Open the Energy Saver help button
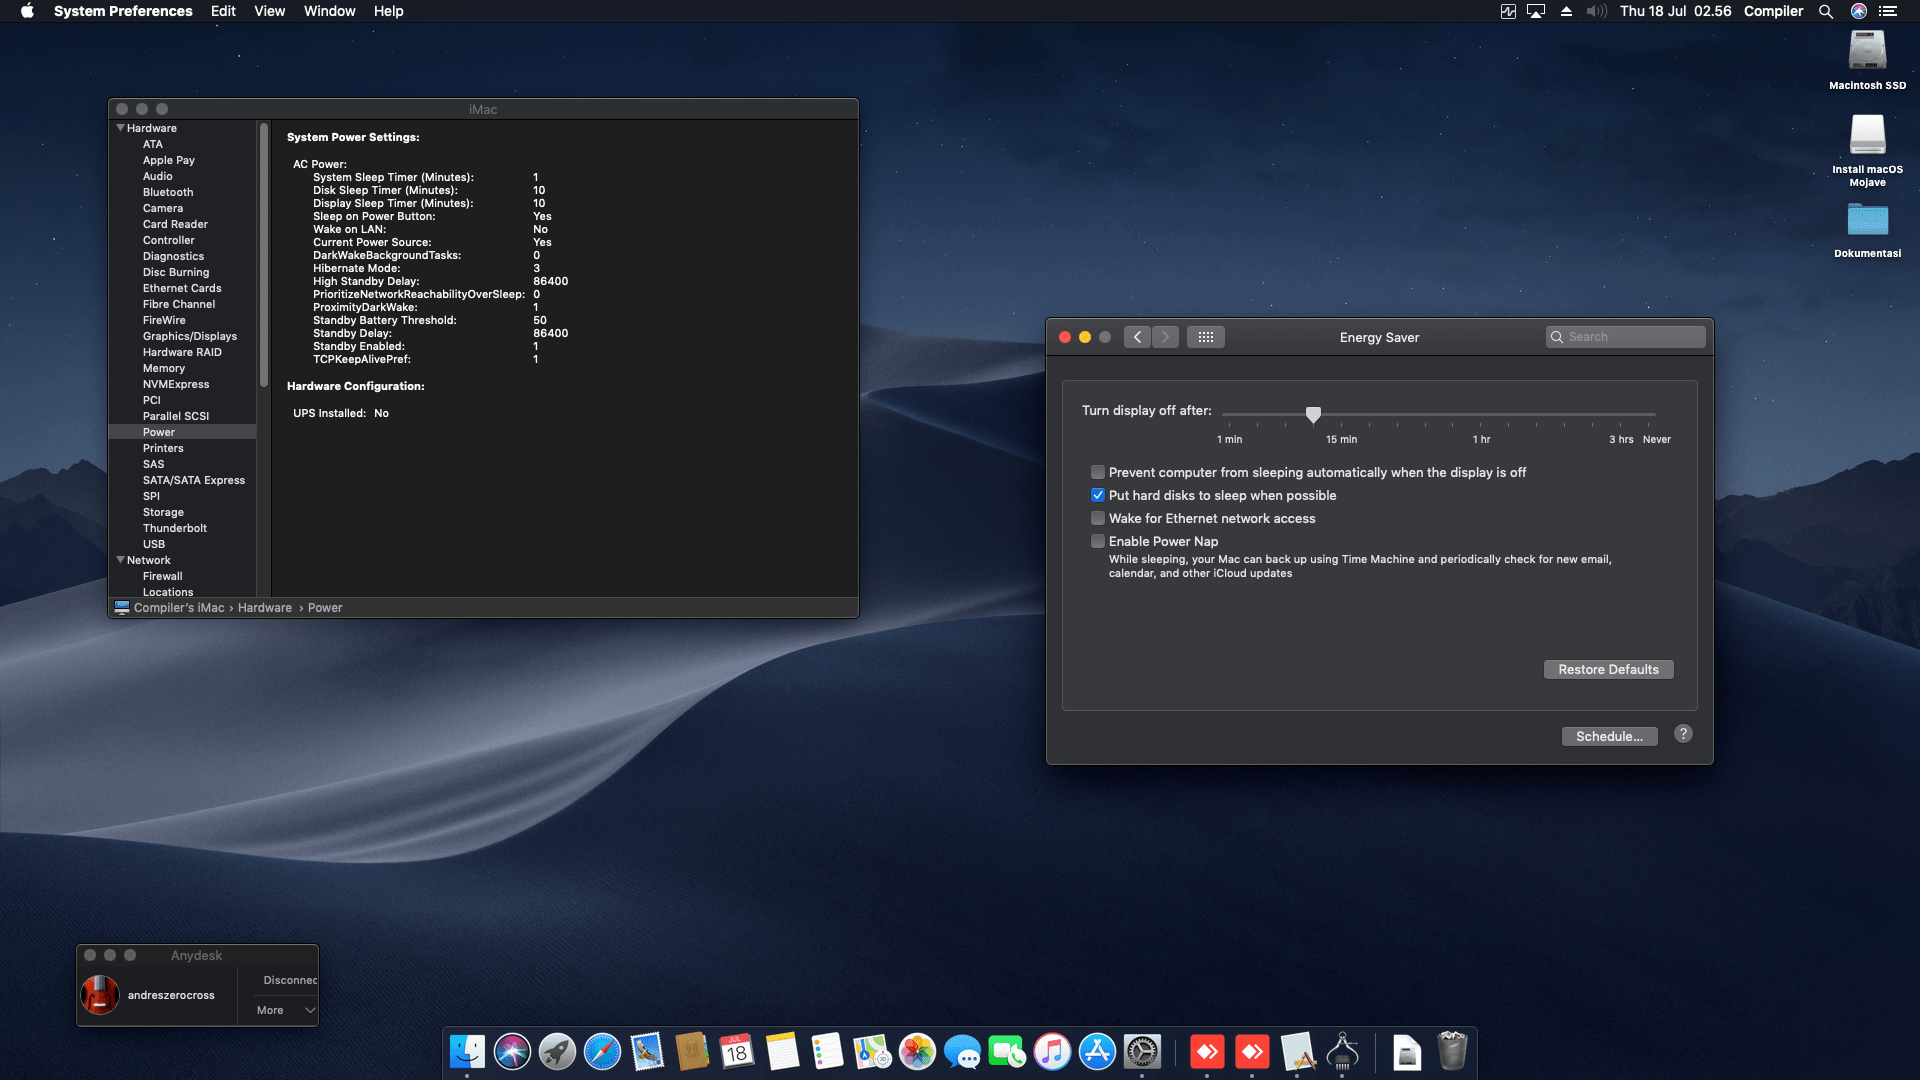This screenshot has height=1080, width=1920. (x=1683, y=734)
